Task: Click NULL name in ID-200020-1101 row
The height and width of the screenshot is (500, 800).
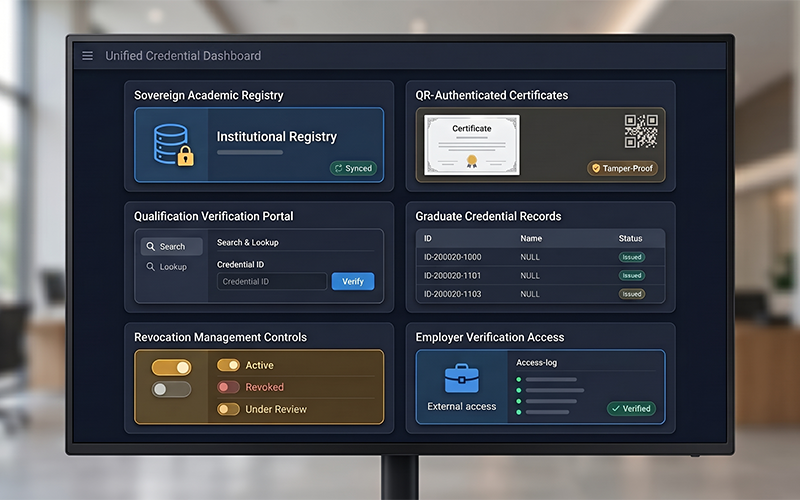Action: [x=530, y=276]
